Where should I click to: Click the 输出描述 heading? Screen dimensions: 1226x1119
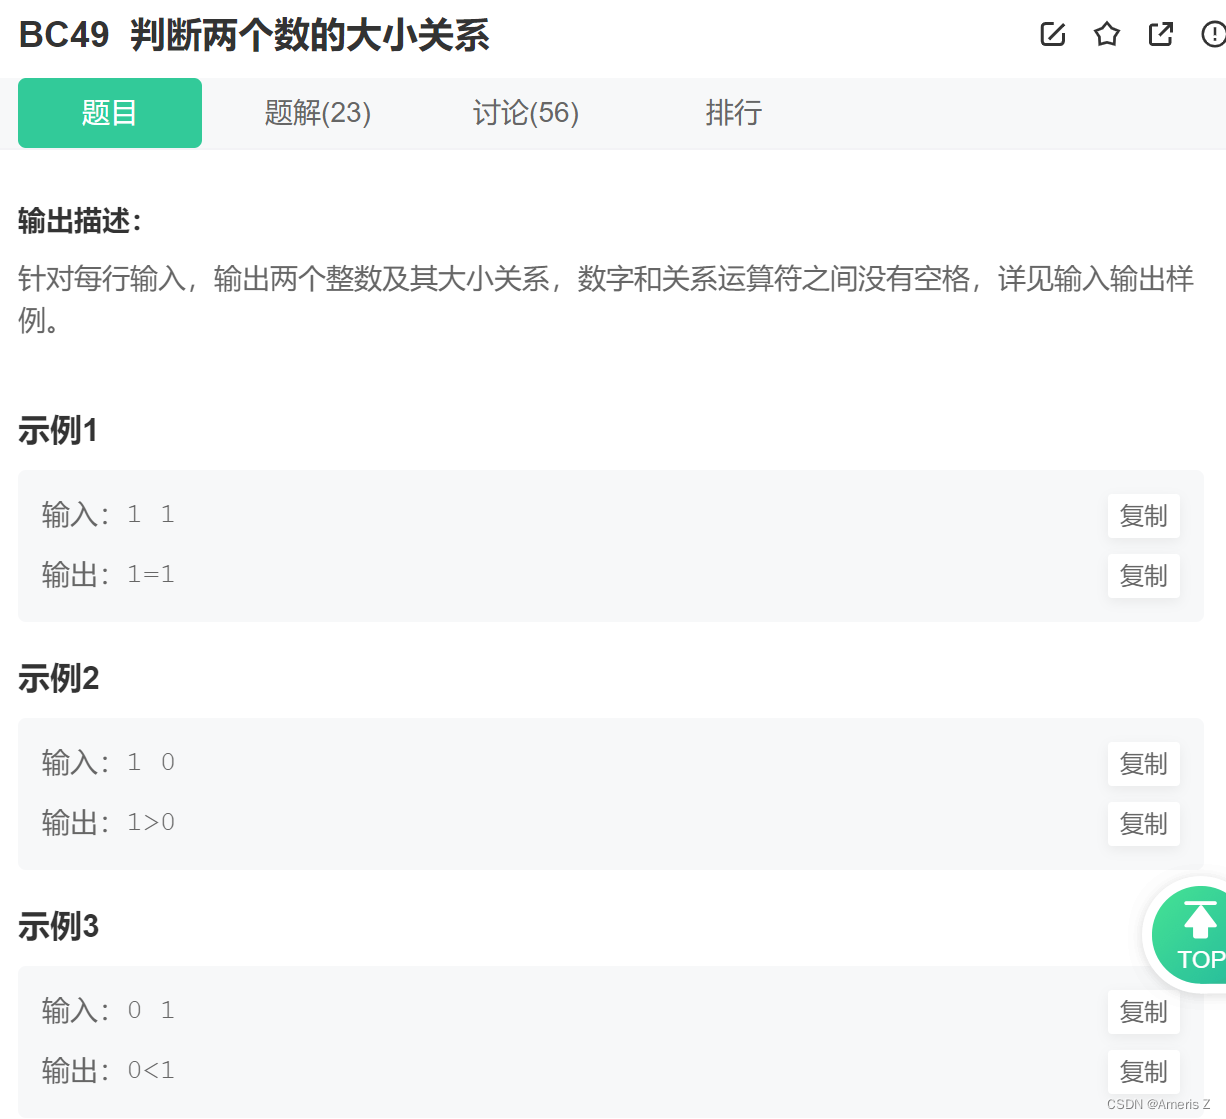pos(80,221)
